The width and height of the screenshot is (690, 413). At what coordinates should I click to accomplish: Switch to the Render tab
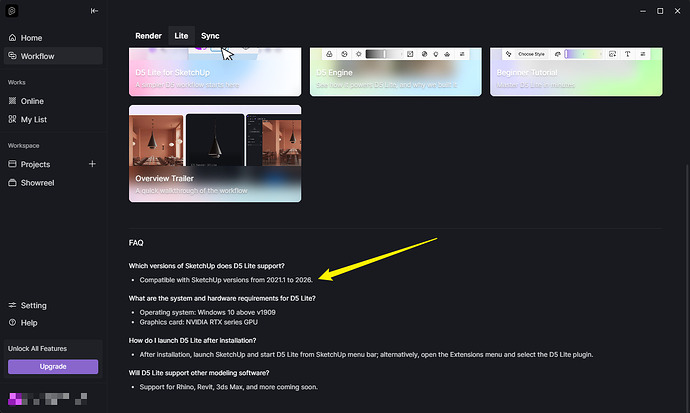click(148, 36)
